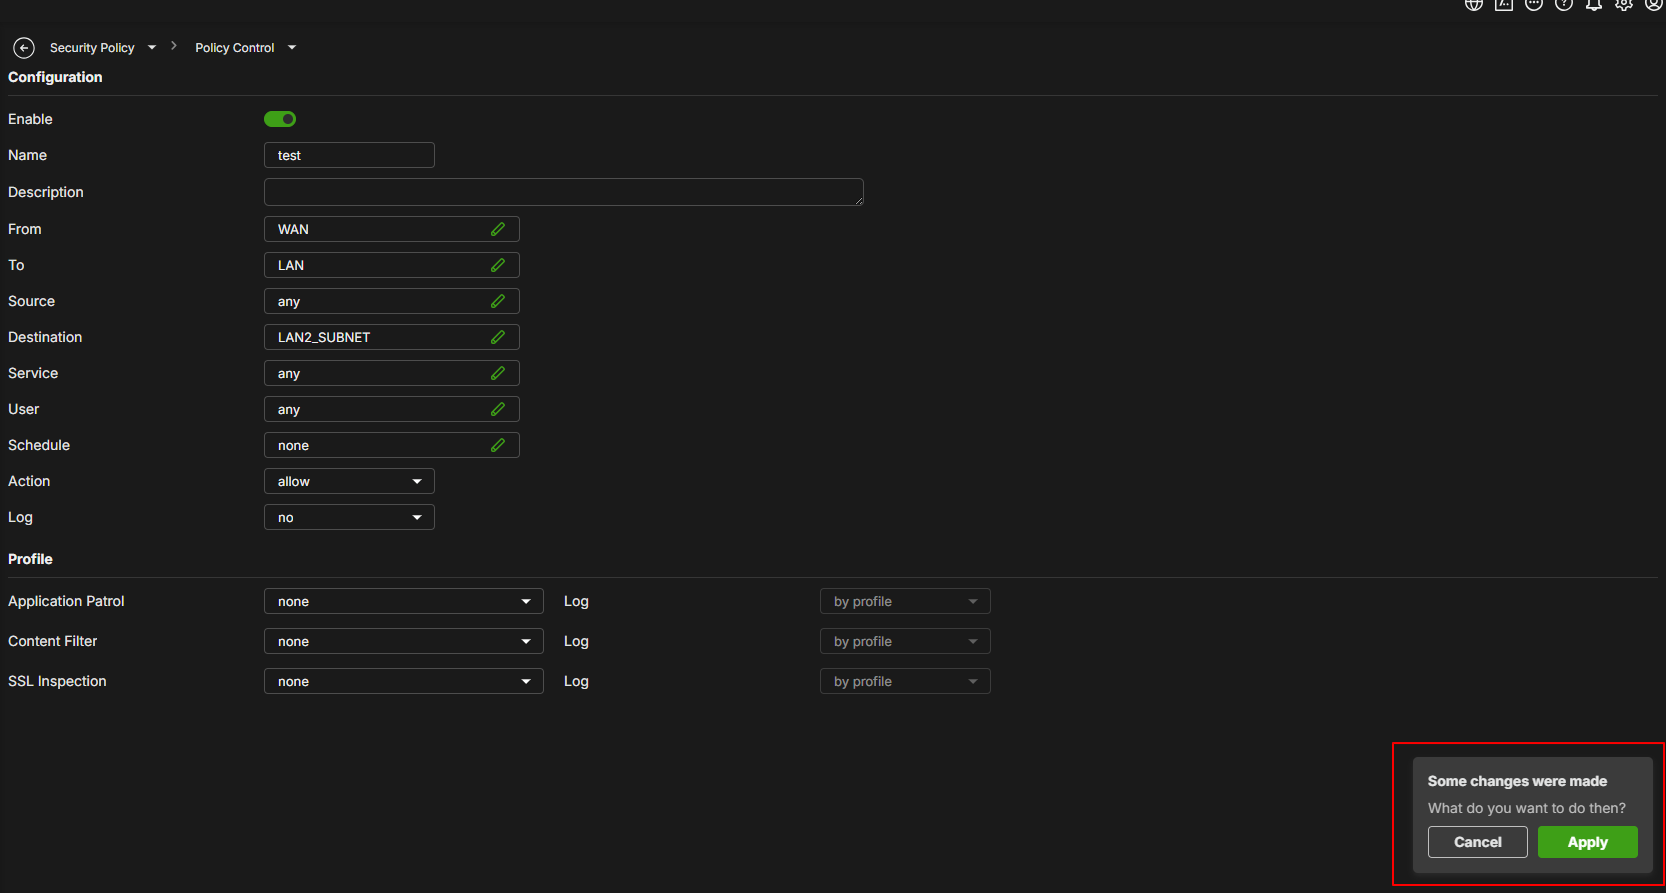Edit the From zone with its pencil icon

point(498,229)
